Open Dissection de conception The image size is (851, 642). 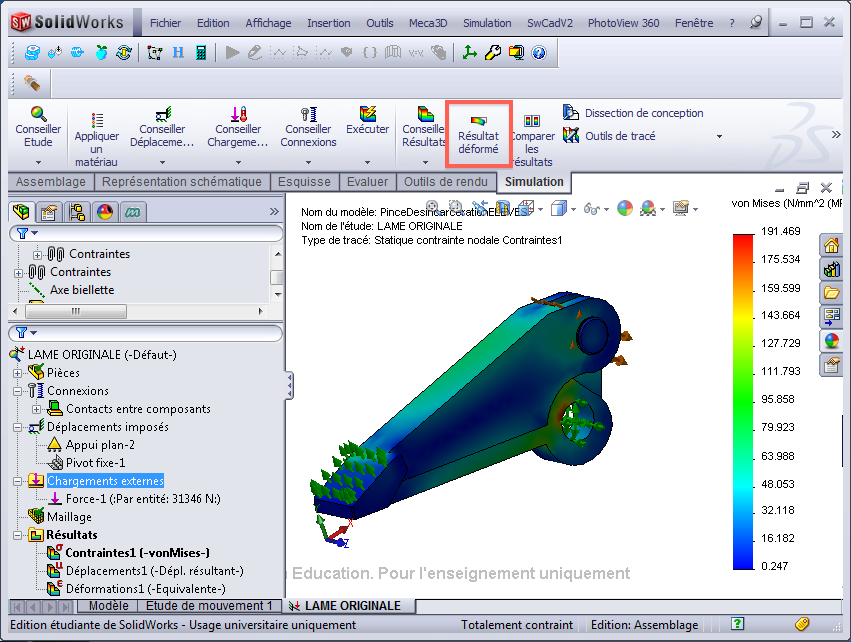click(x=633, y=113)
